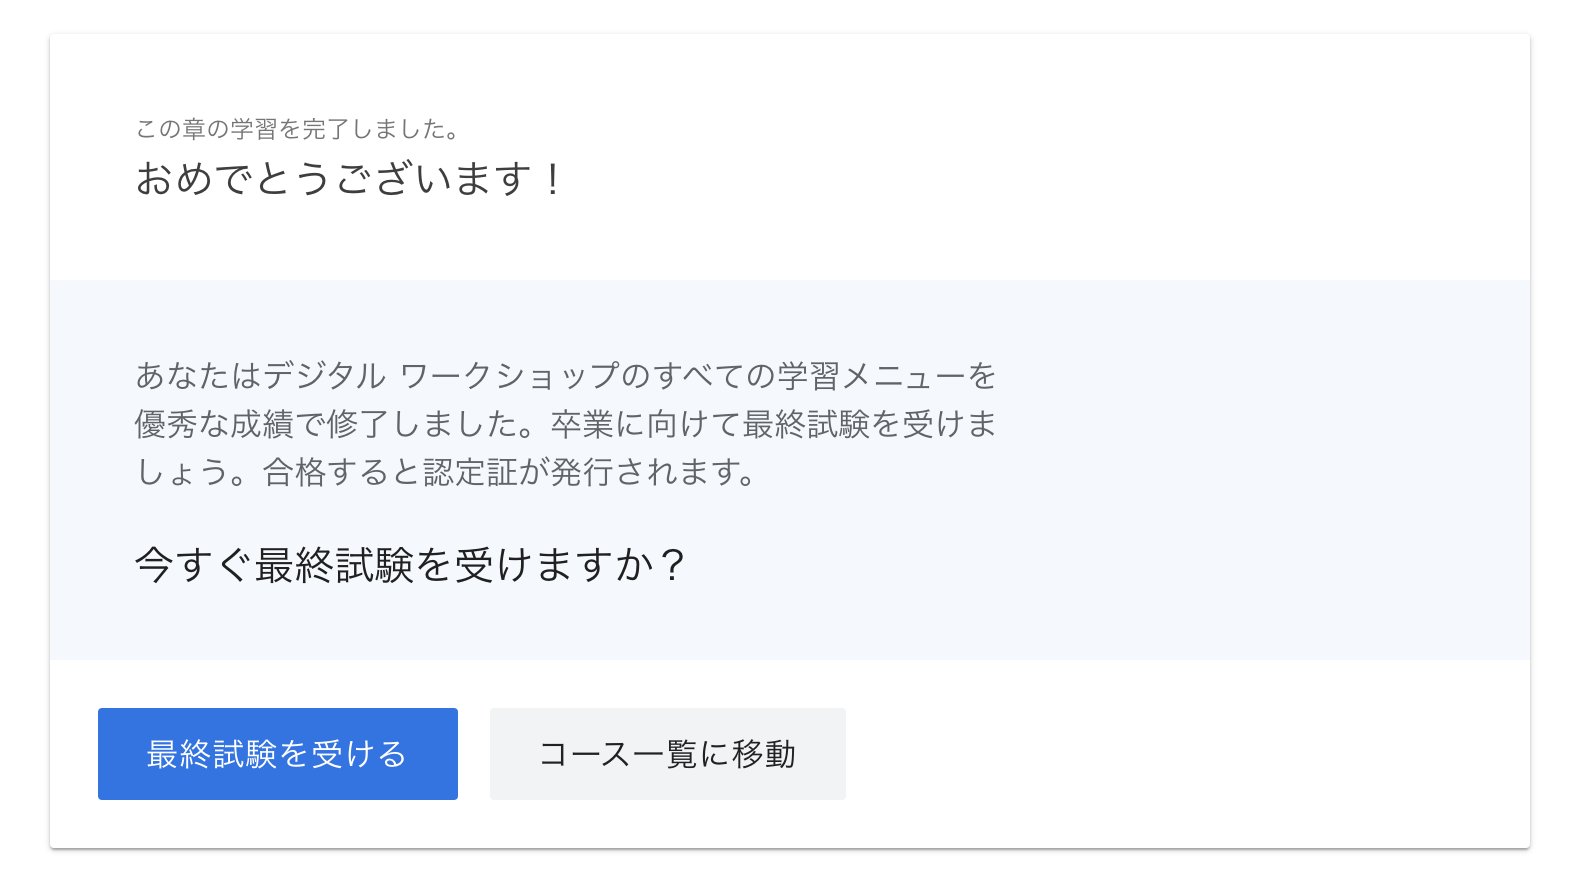
Task: Click あなたは at the paragraph start
Action: coord(198,376)
